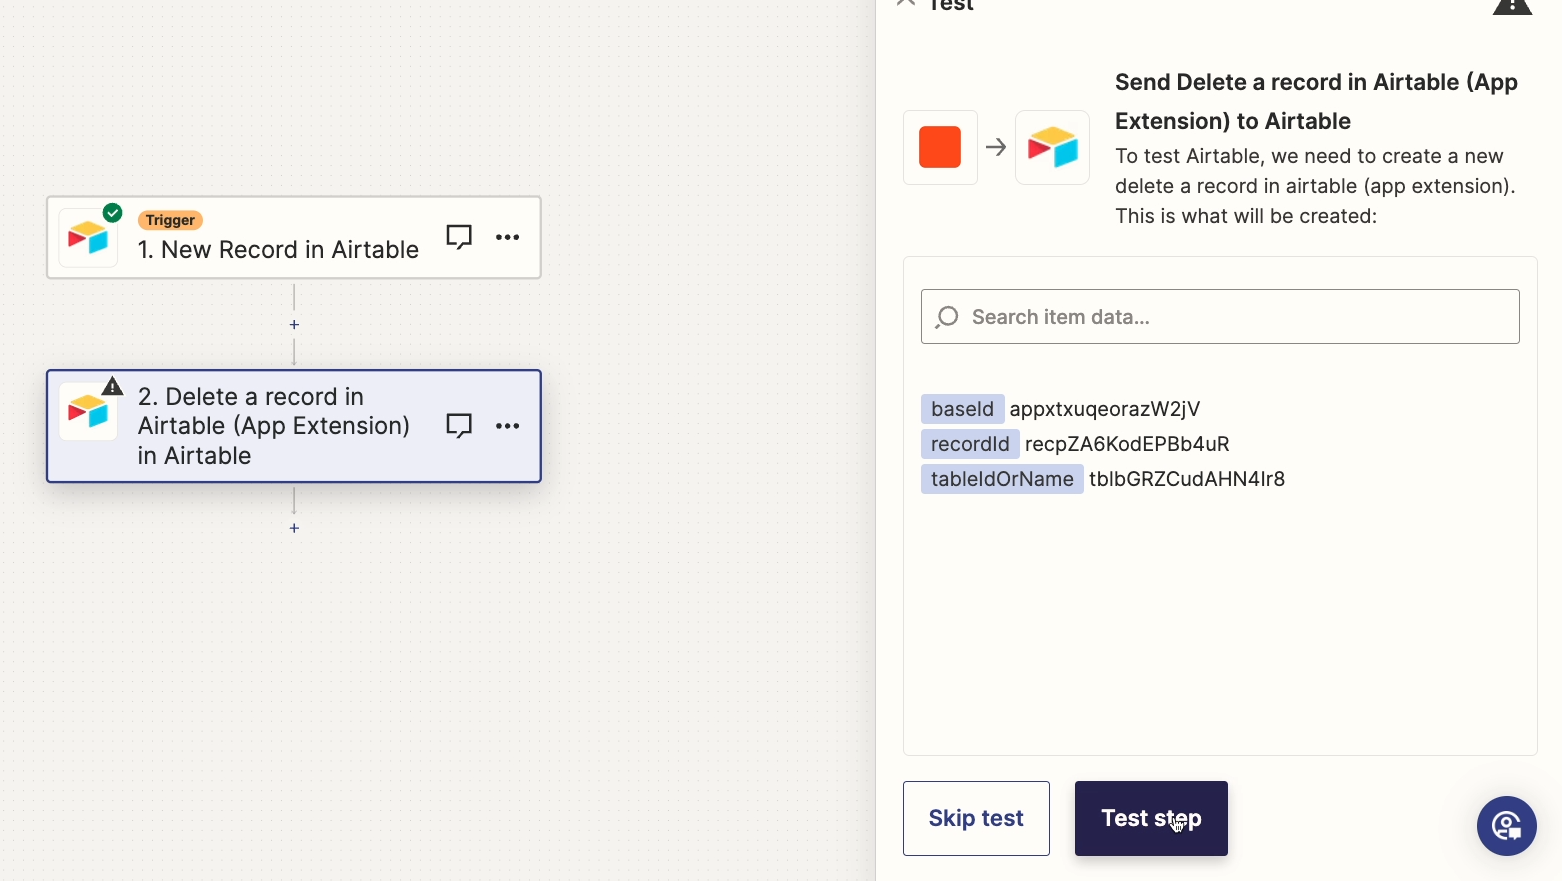Click the baseId field label
The image size is (1562, 881).
click(x=962, y=409)
